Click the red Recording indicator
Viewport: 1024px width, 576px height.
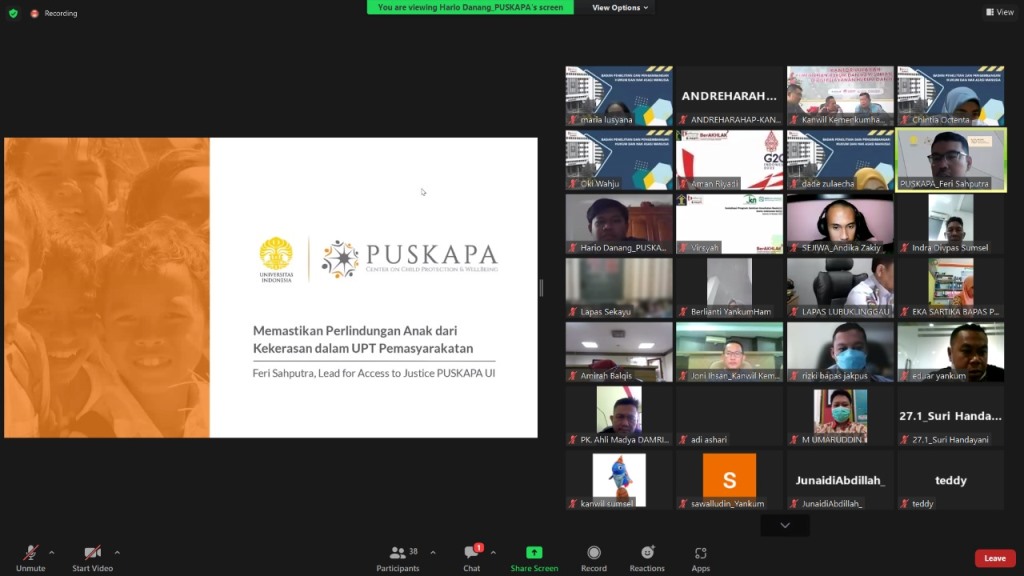tap(35, 13)
